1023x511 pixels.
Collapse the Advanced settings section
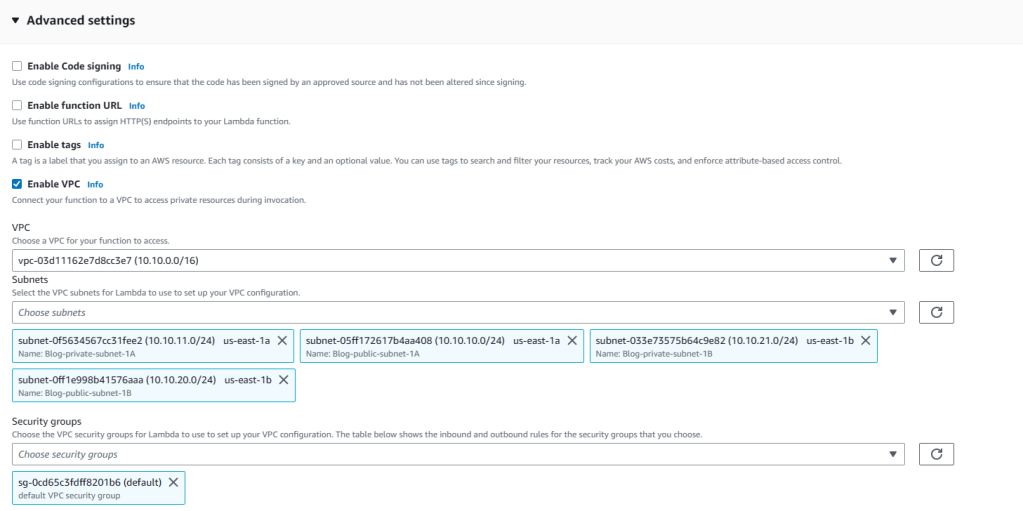point(16,20)
